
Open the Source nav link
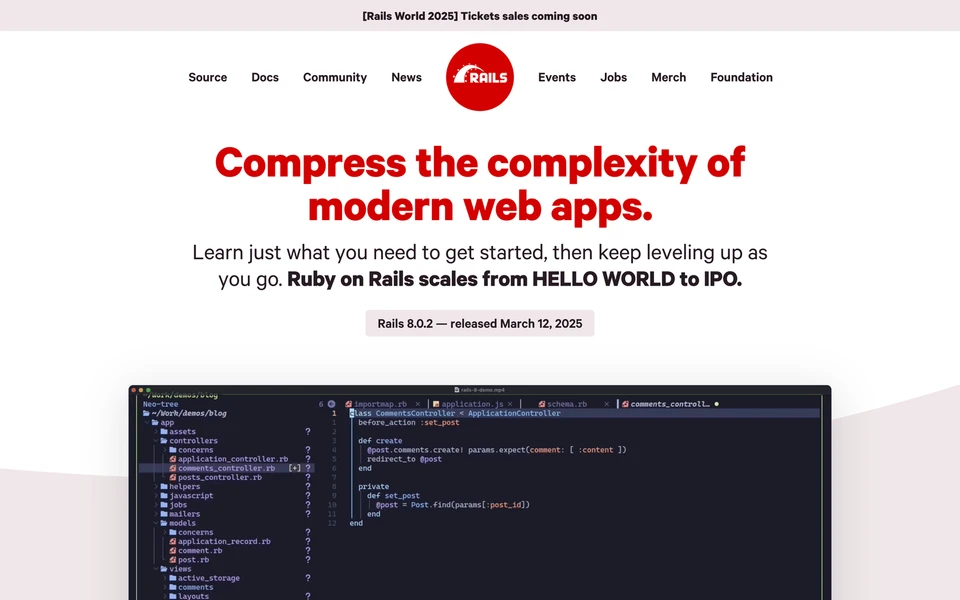(208, 77)
